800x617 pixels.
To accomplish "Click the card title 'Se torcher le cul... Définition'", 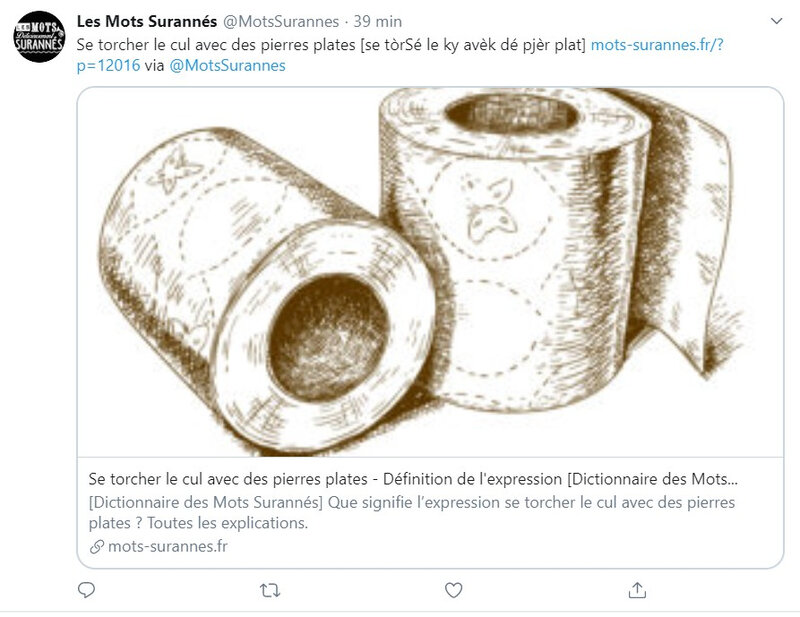I will coord(413,477).
